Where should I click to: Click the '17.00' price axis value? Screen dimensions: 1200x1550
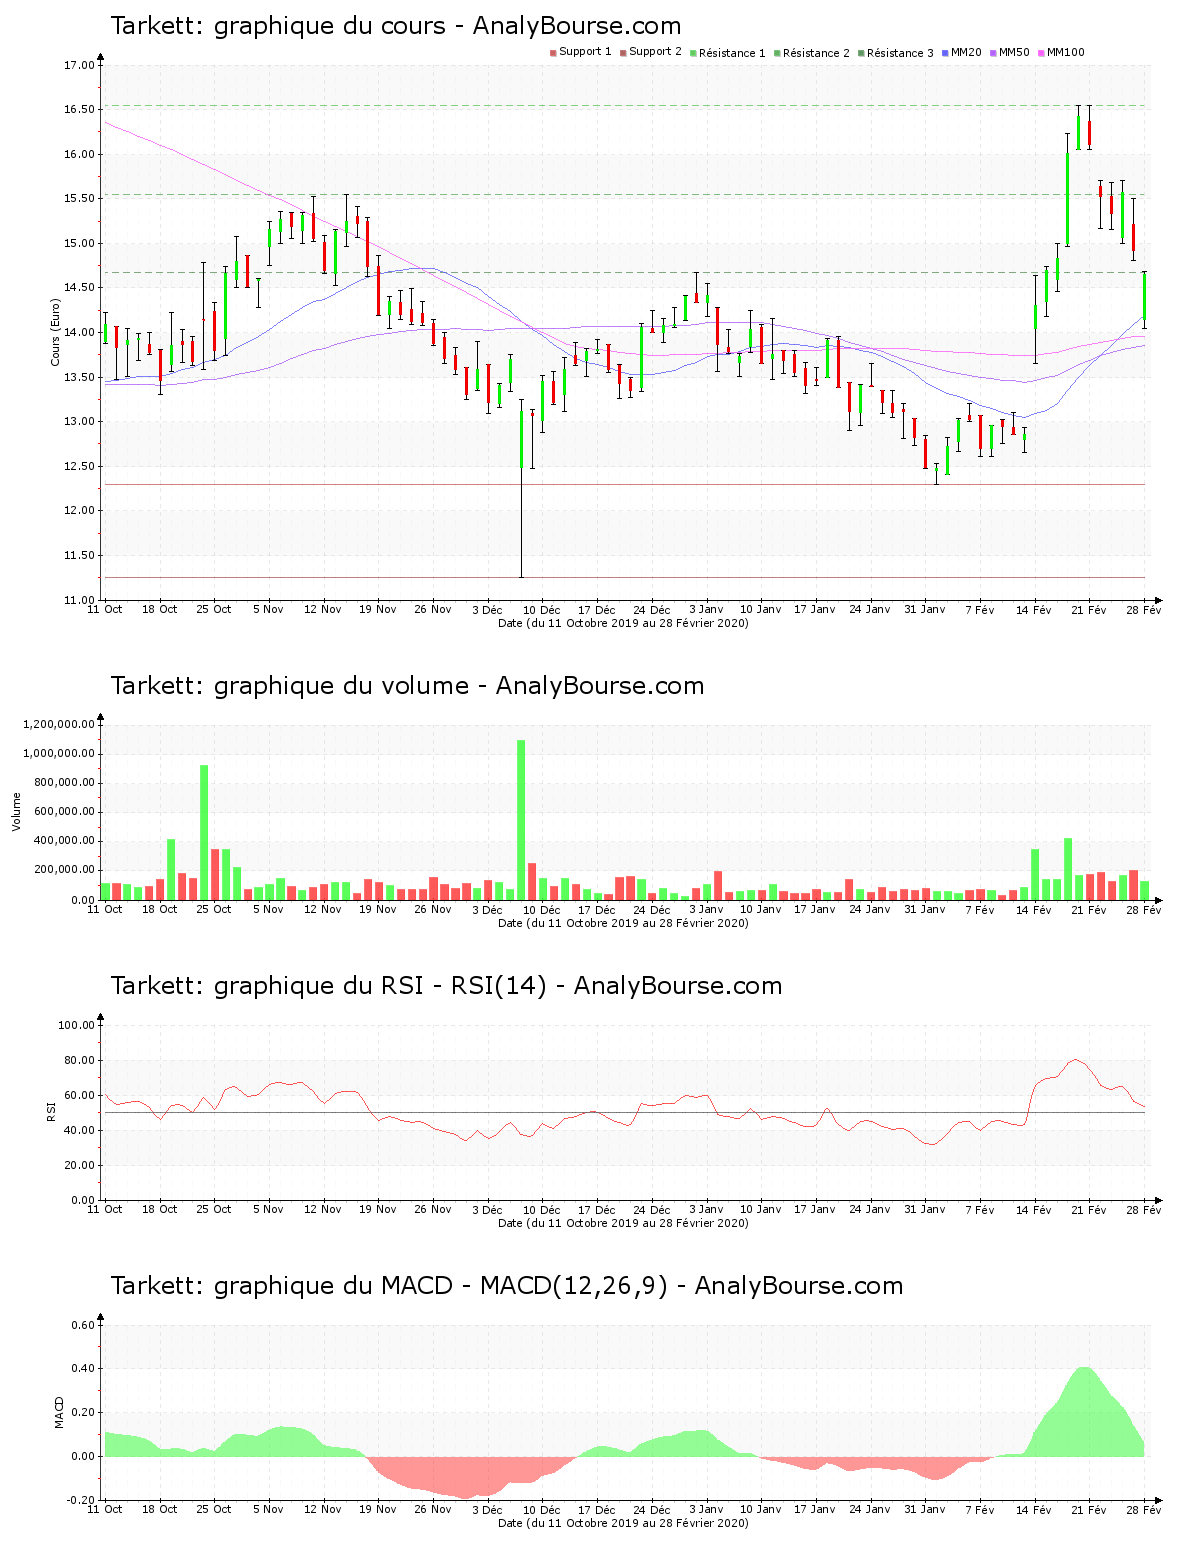(79, 66)
